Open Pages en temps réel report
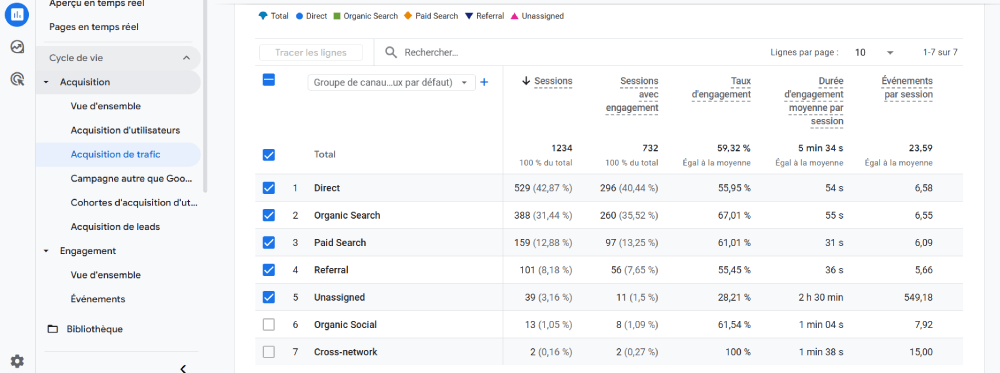Viewport: 1000px width, 373px height. [94, 27]
